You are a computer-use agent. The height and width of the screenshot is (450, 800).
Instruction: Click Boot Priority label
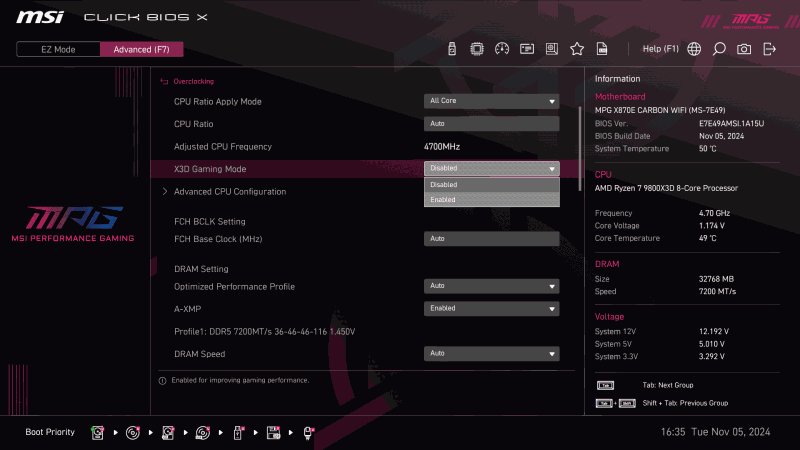pyautogui.click(x=50, y=432)
